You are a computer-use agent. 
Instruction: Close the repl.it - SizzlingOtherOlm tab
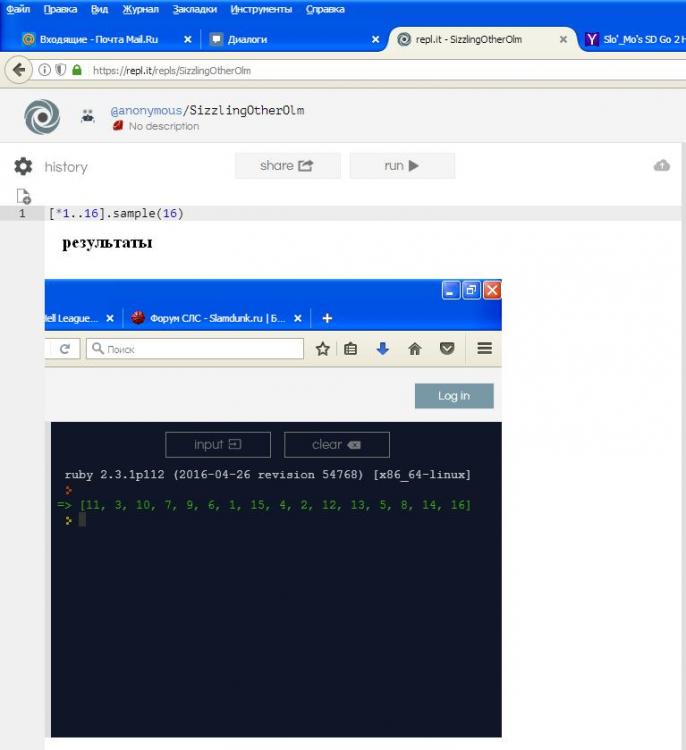(563, 40)
